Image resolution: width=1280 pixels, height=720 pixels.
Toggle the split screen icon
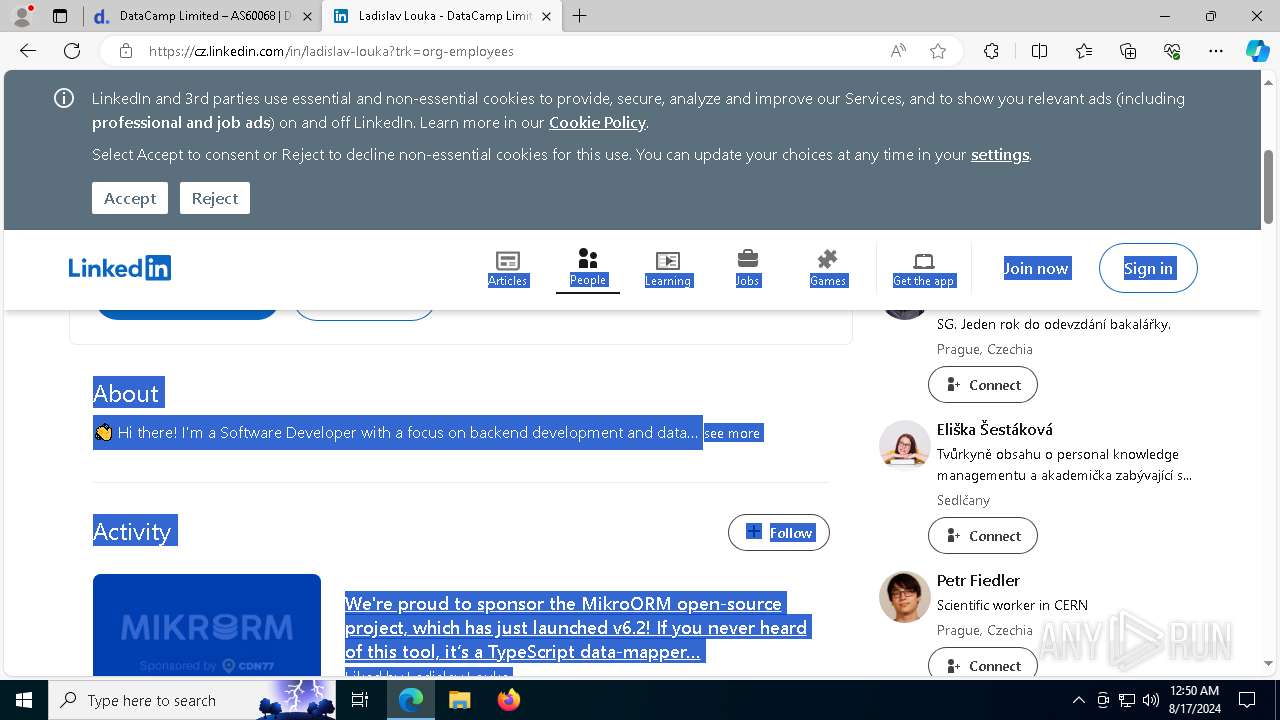(x=1039, y=51)
